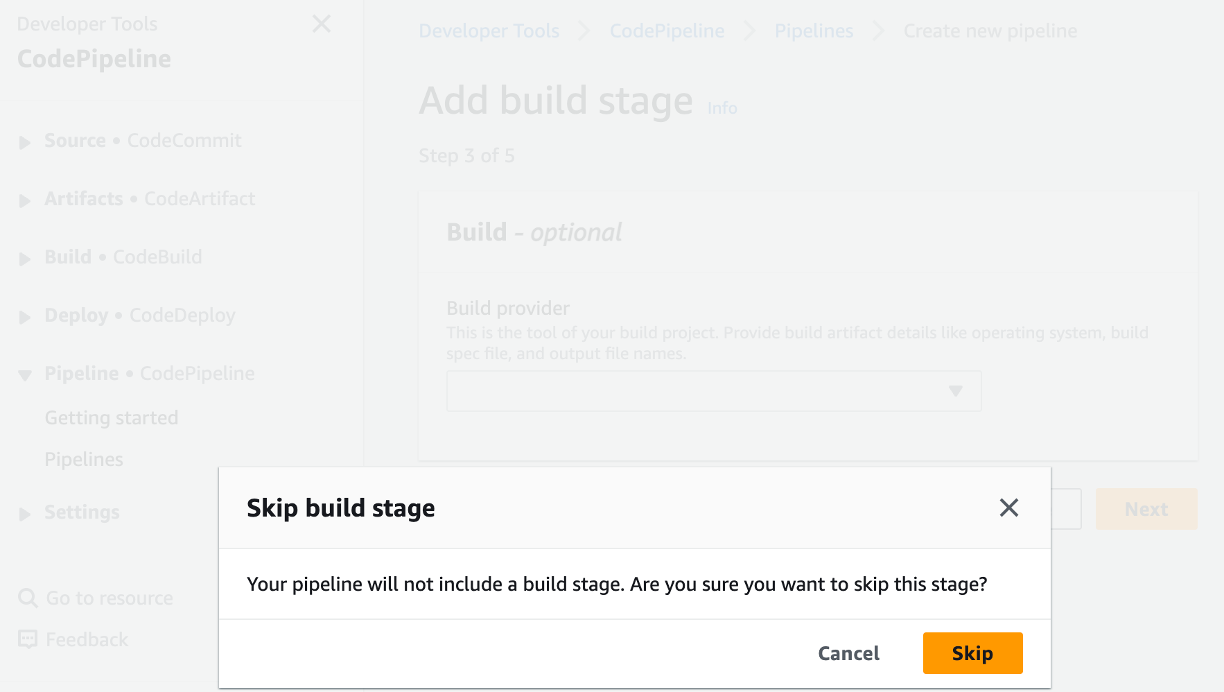Open the Build provider dropdown
This screenshot has width=1224, height=692.
pyautogui.click(x=714, y=391)
